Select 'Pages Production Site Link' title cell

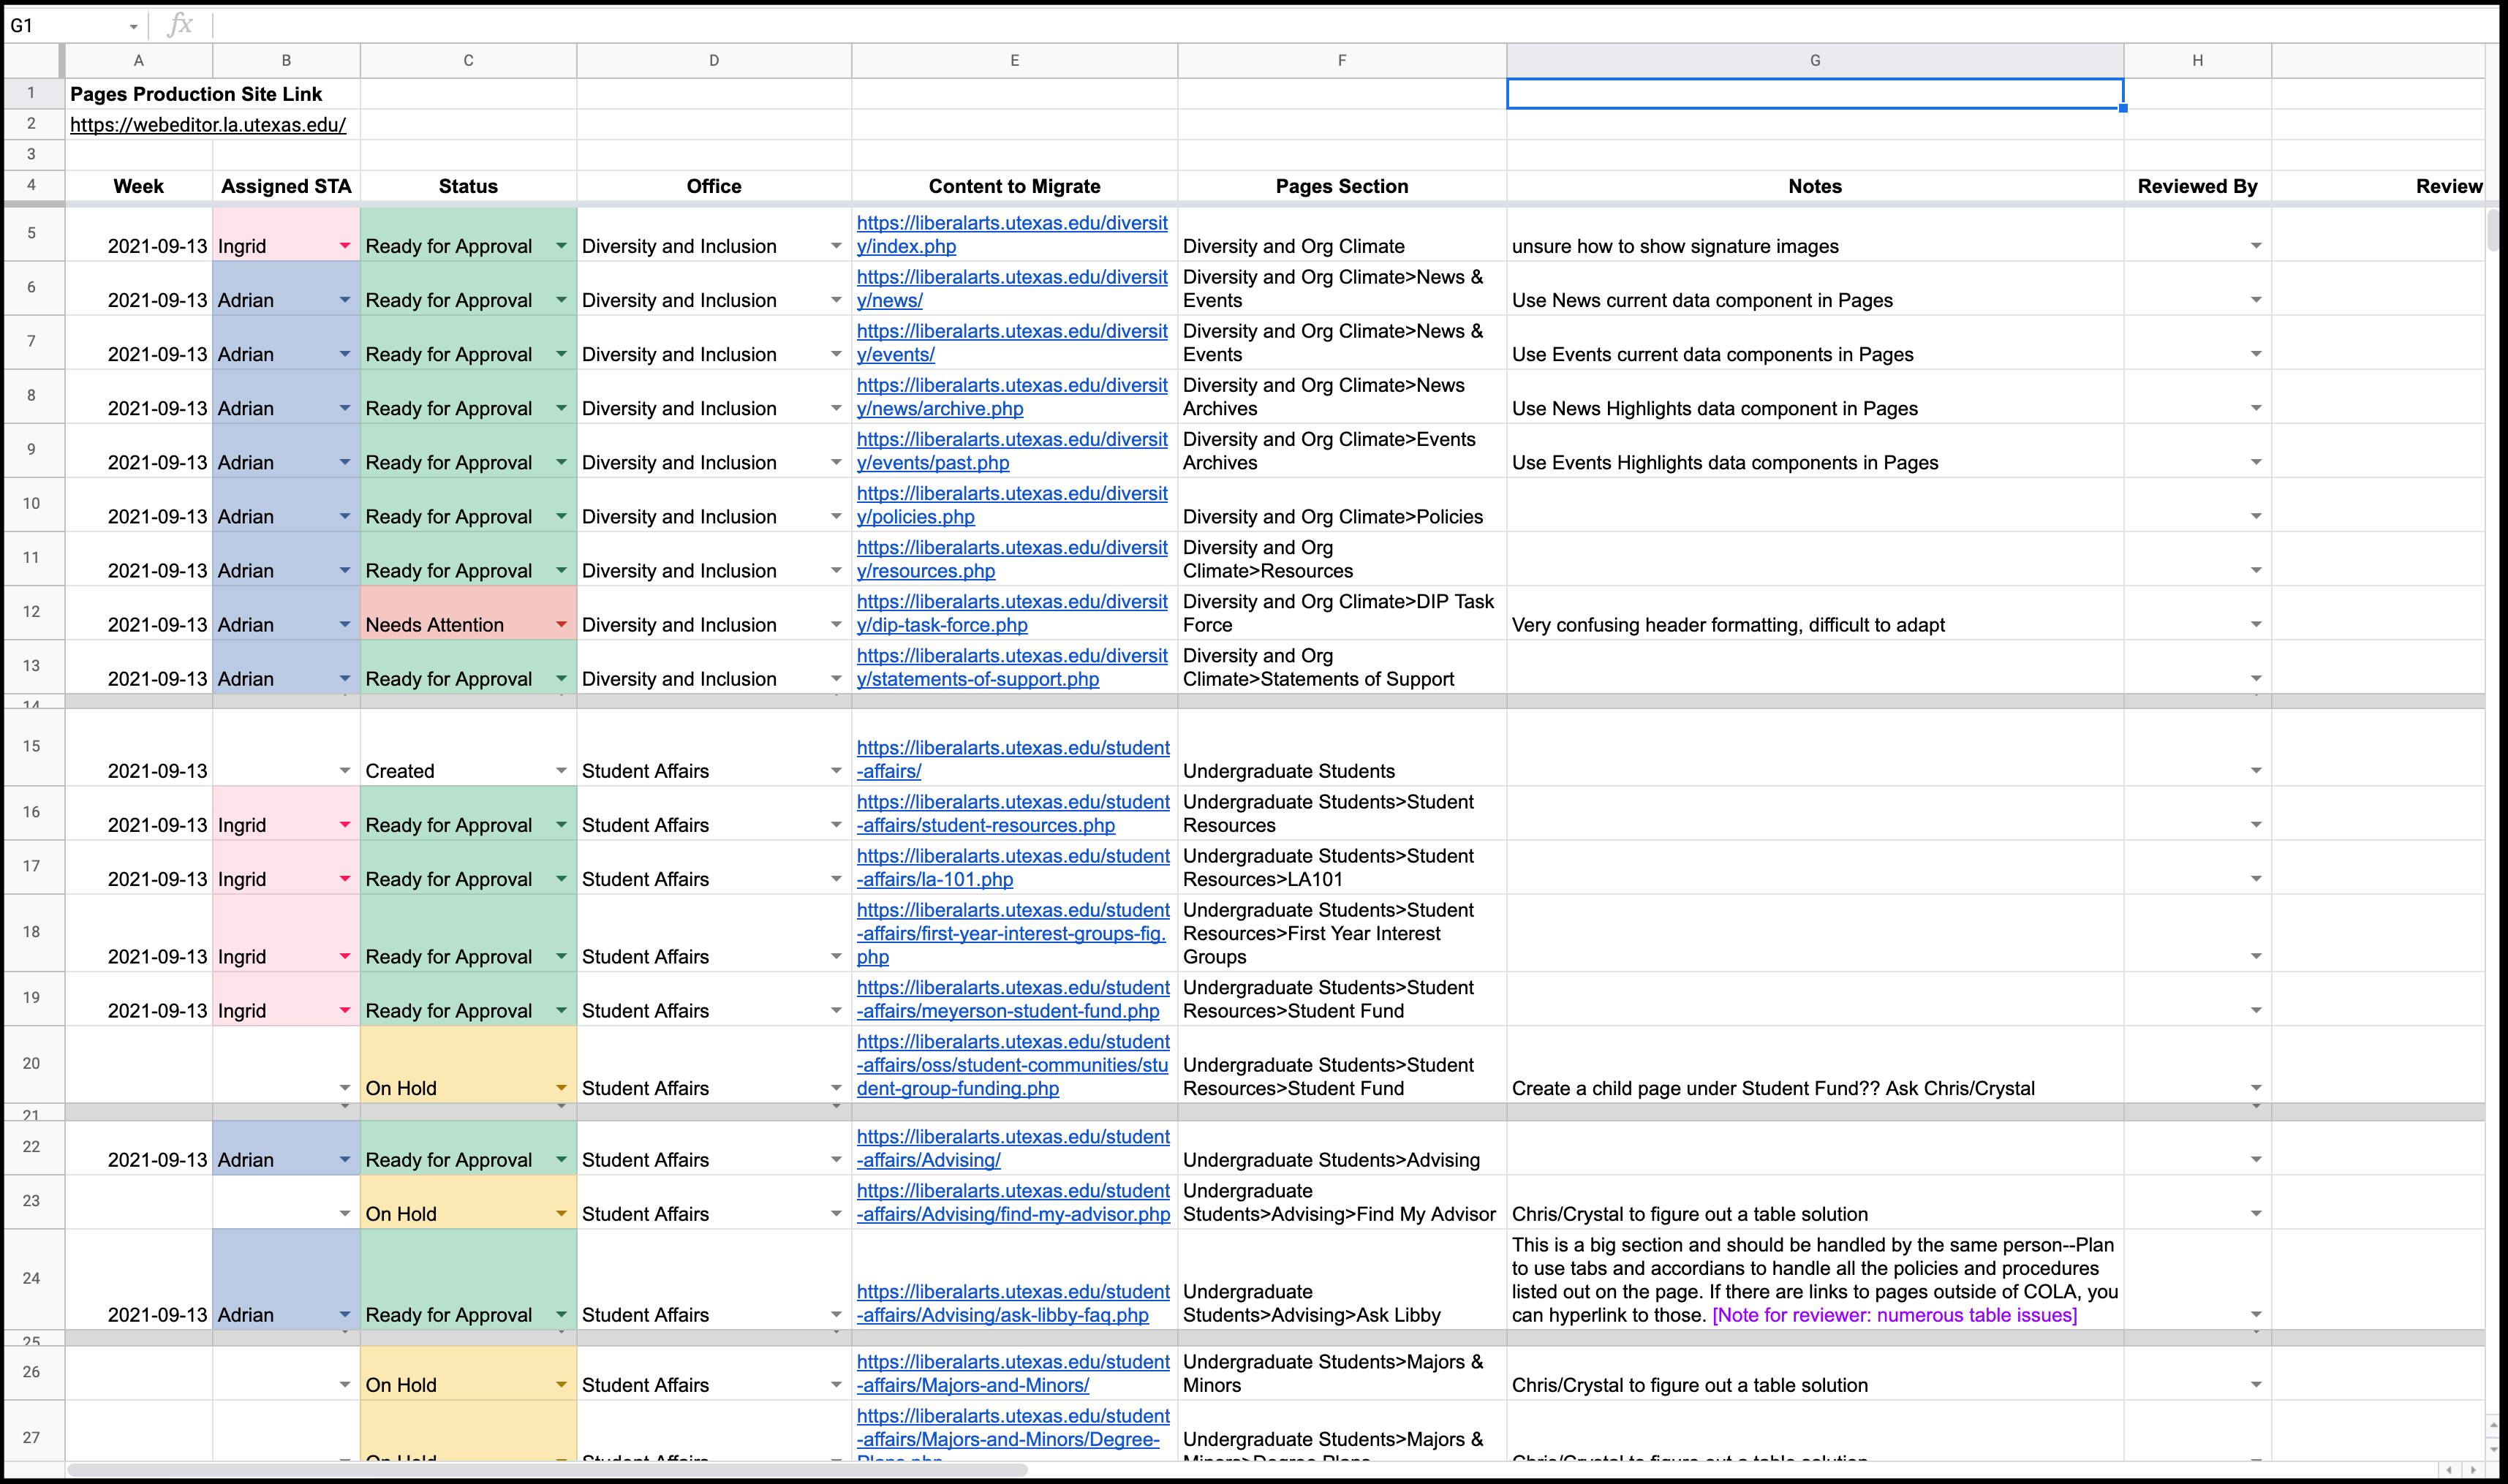[196, 94]
